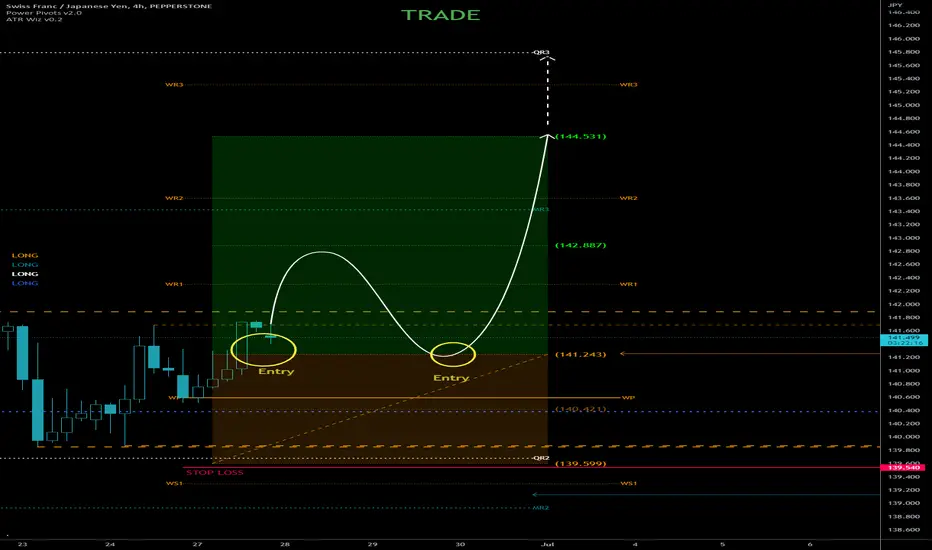The height and width of the screenshot is (550, 932).
Task: Click the JPY currency label on price axis
Action: 895,5
